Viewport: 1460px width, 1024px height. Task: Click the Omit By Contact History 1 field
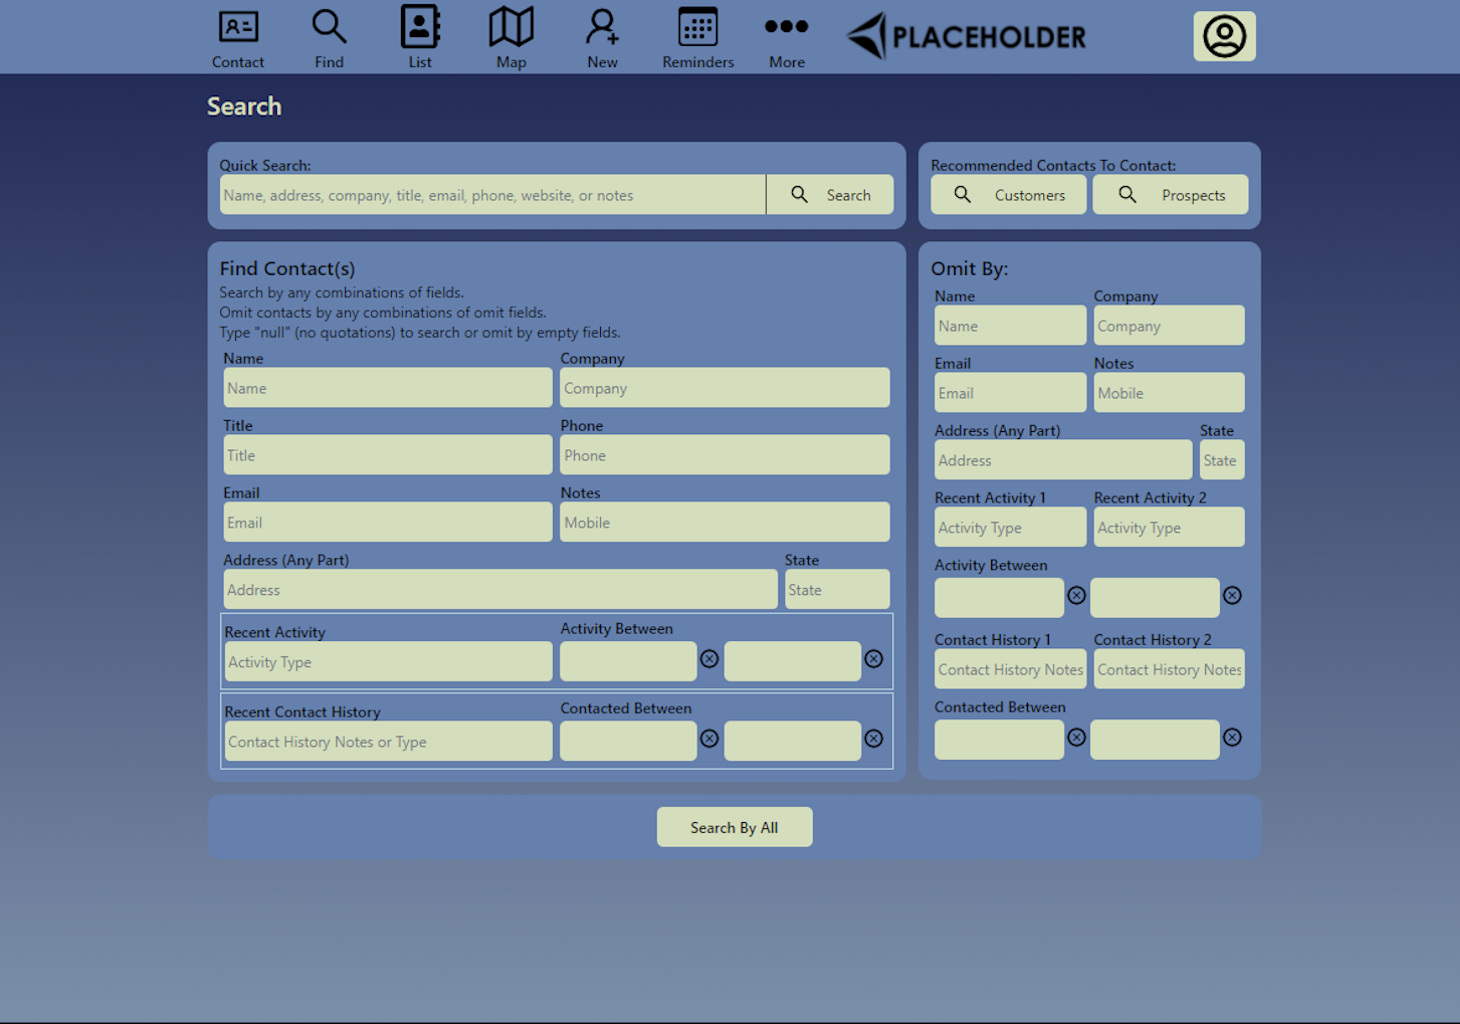(1010, 669)
